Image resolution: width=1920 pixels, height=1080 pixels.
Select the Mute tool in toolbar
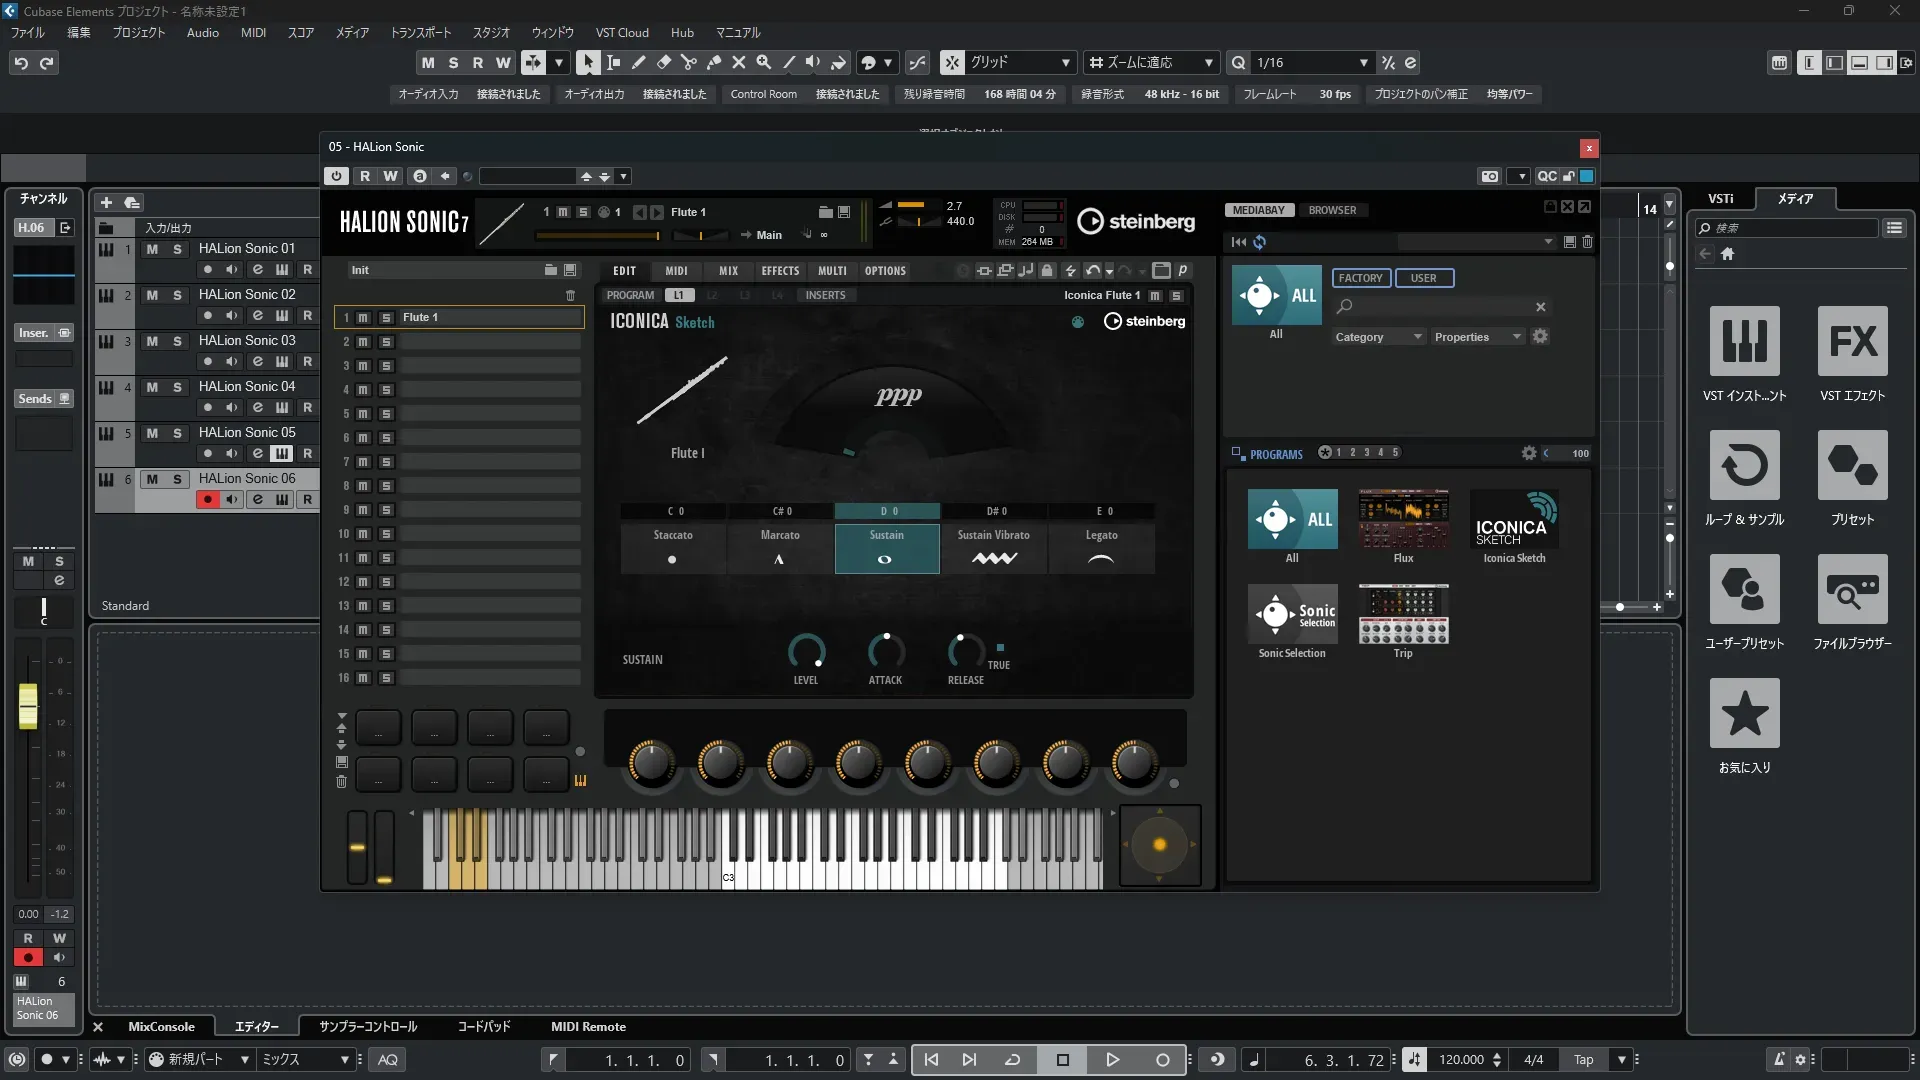(x=738, y=62)
